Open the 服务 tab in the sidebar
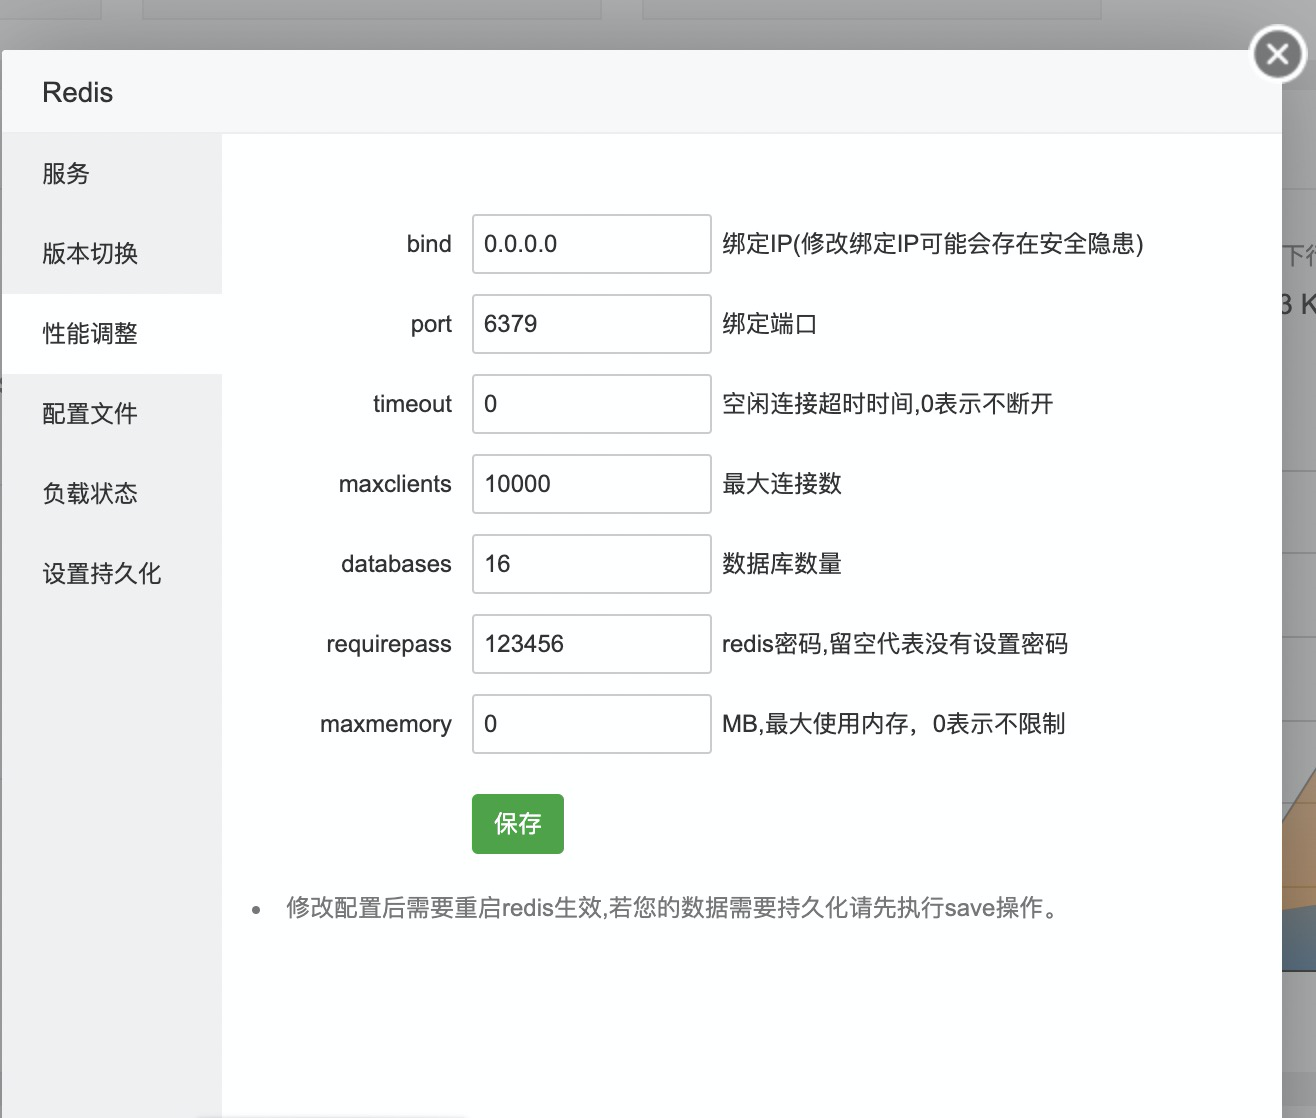This screenshot has width=1316, height=1118. 111,174
